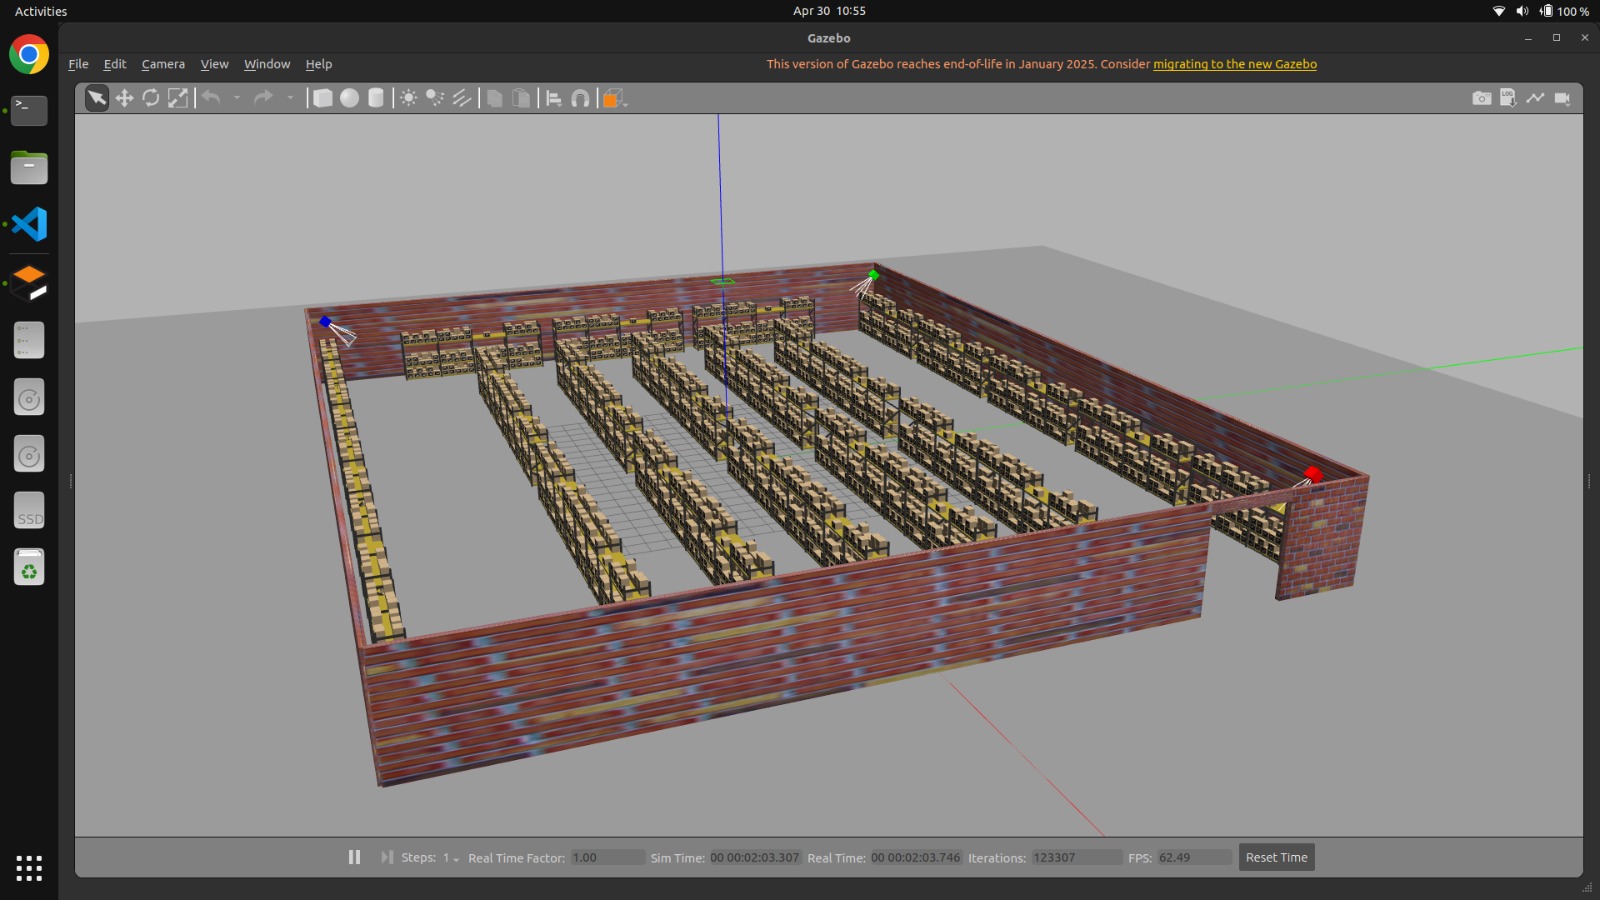Image resolution: width=1600 pixels, height=900 pixels.
Task: Open Visual Studio Code from the dock
Action: pos(29,224)
